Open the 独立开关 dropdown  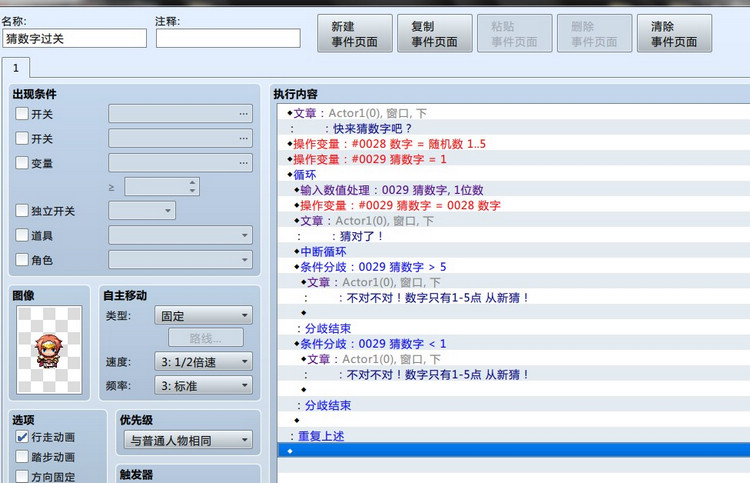click(142, 210)
